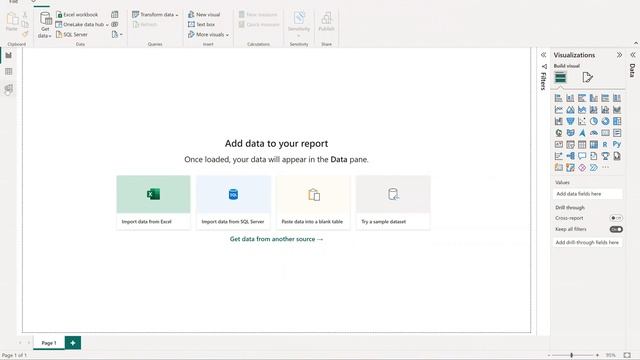Select the Table visual
Viewport: 640px width, 360px height.
[x=582, y=144]
